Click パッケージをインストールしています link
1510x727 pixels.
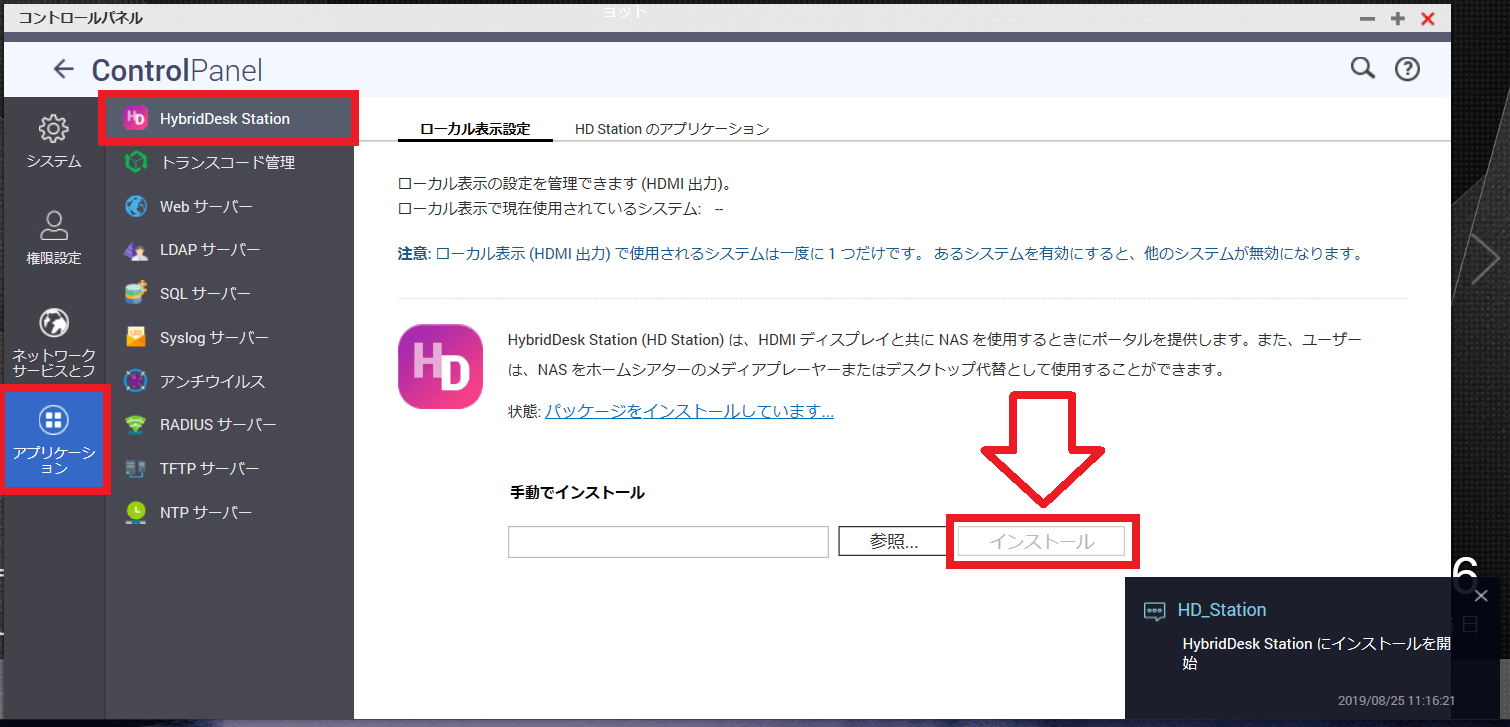click(689, 411)
